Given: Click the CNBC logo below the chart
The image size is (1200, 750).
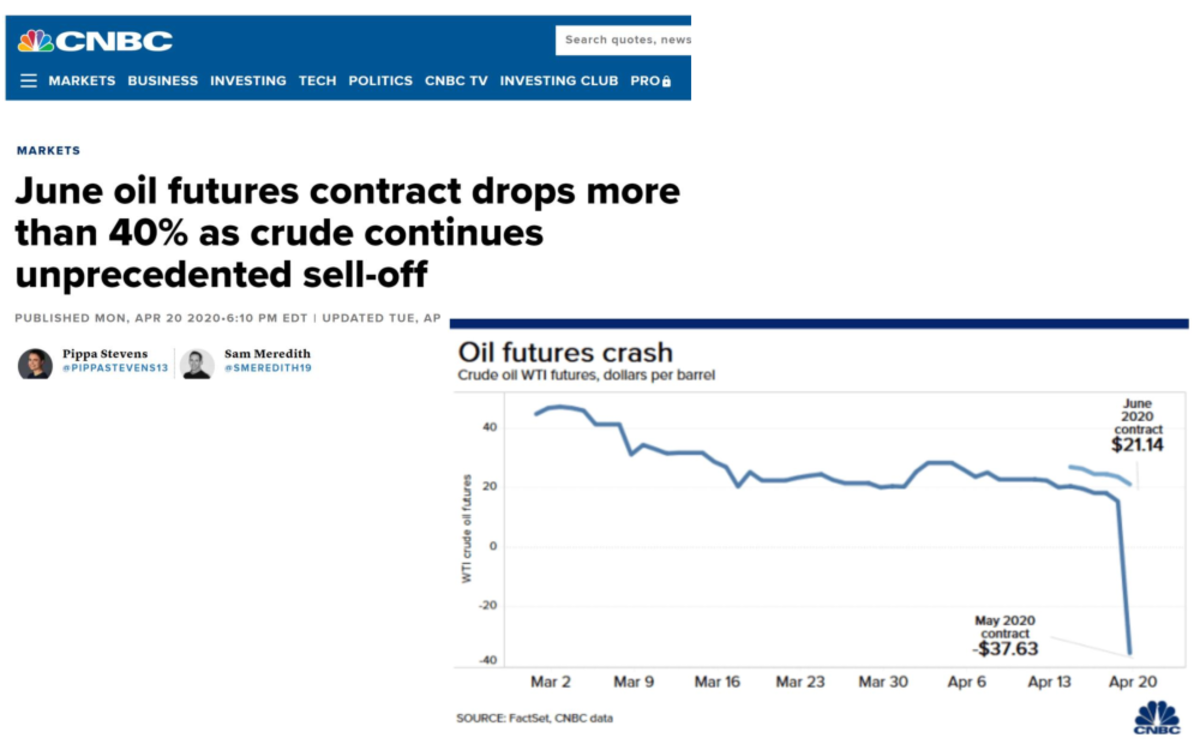Looking at the screenshot, I should click(x=1157, y=718).
